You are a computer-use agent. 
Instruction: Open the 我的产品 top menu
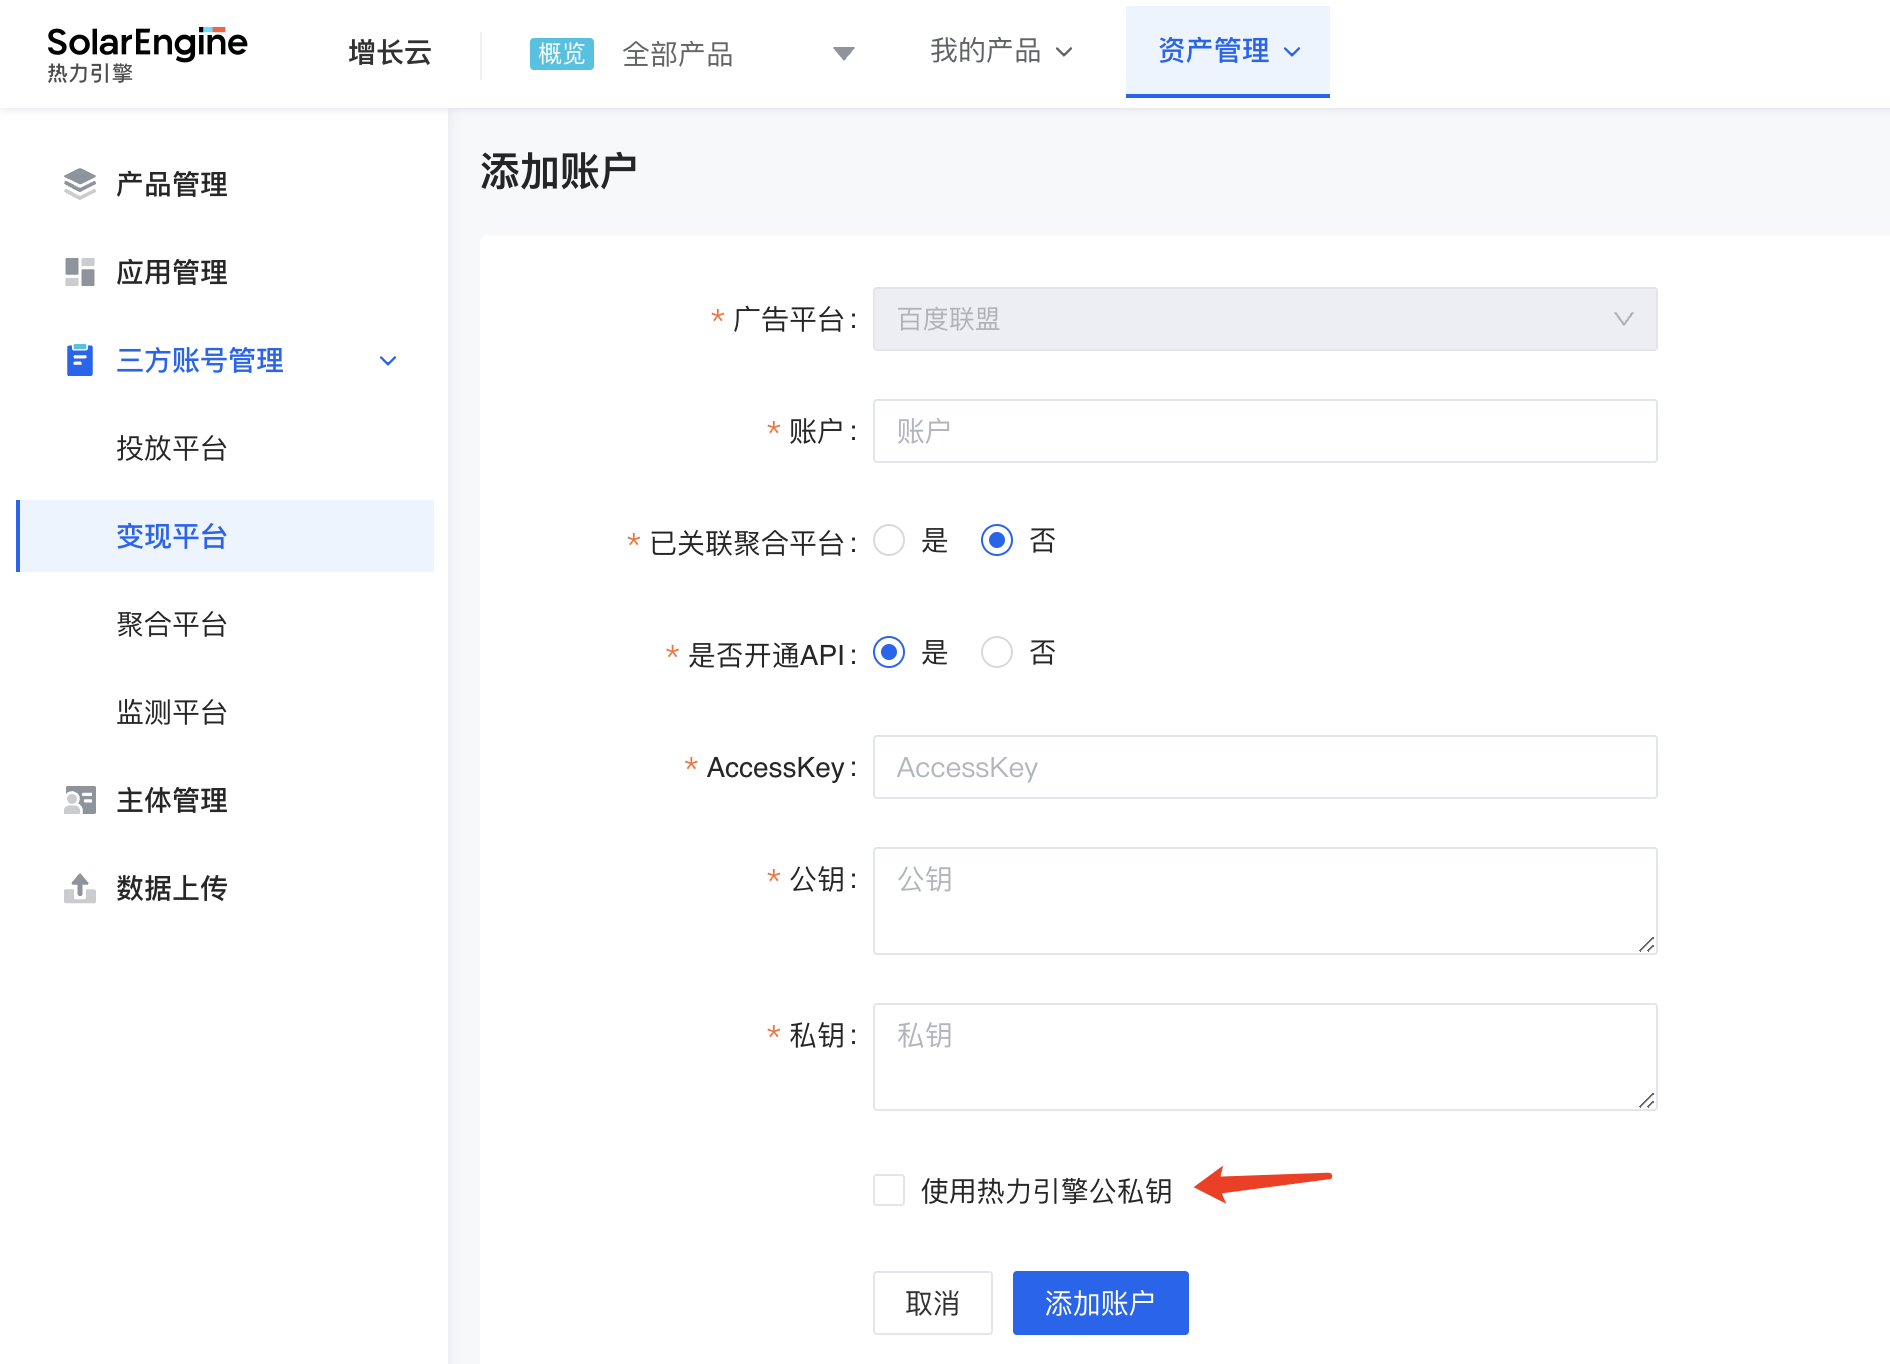point(1000,51)
